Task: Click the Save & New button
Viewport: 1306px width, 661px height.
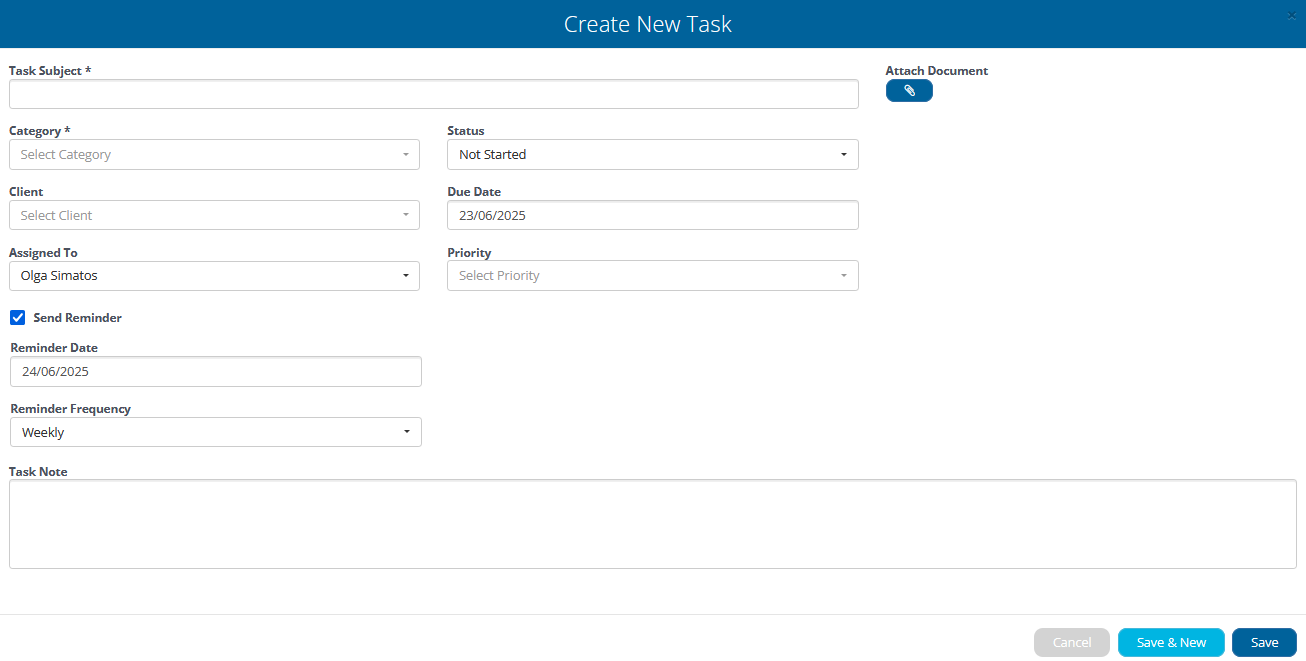Action: click(x=1171, y=642)
